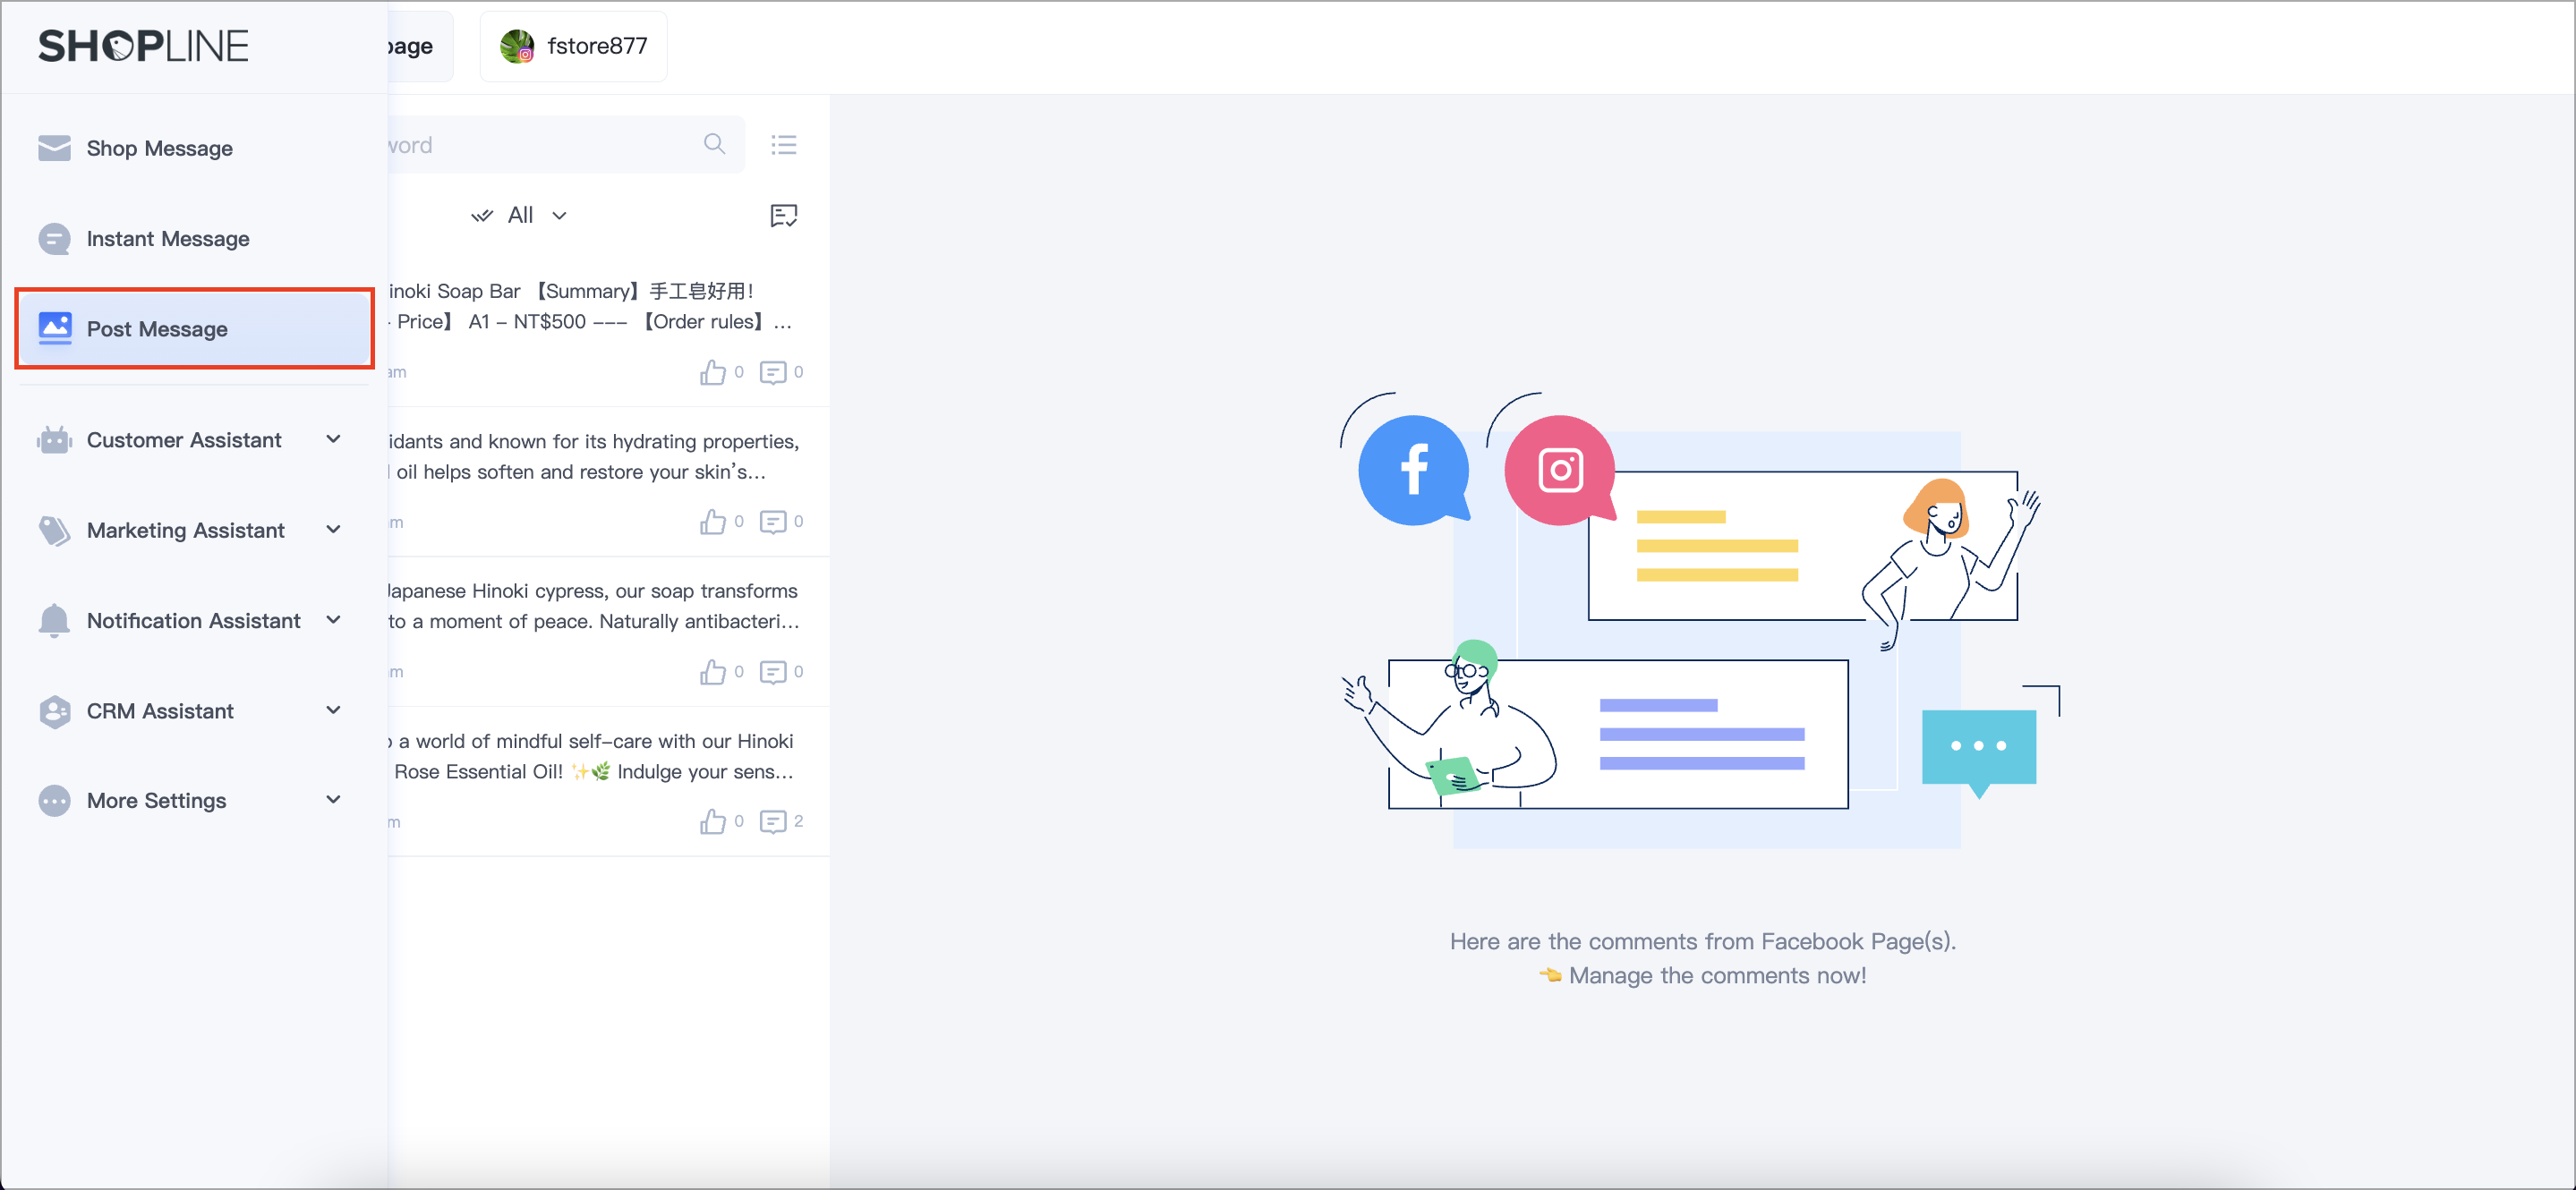Screen dimensions: 2576x1190
Task: Click the double-check icon beside All
Action: pyautogui.click(x=482, y=215)
